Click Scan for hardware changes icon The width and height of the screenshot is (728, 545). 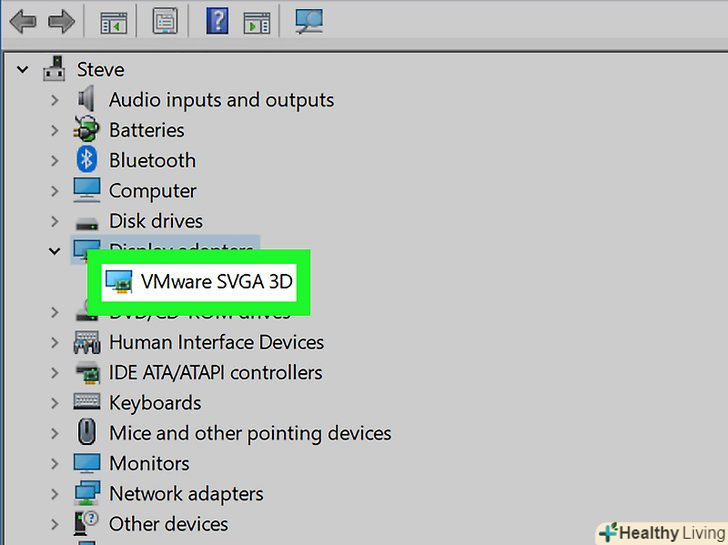pyautogui.click(x=308, y=21)
